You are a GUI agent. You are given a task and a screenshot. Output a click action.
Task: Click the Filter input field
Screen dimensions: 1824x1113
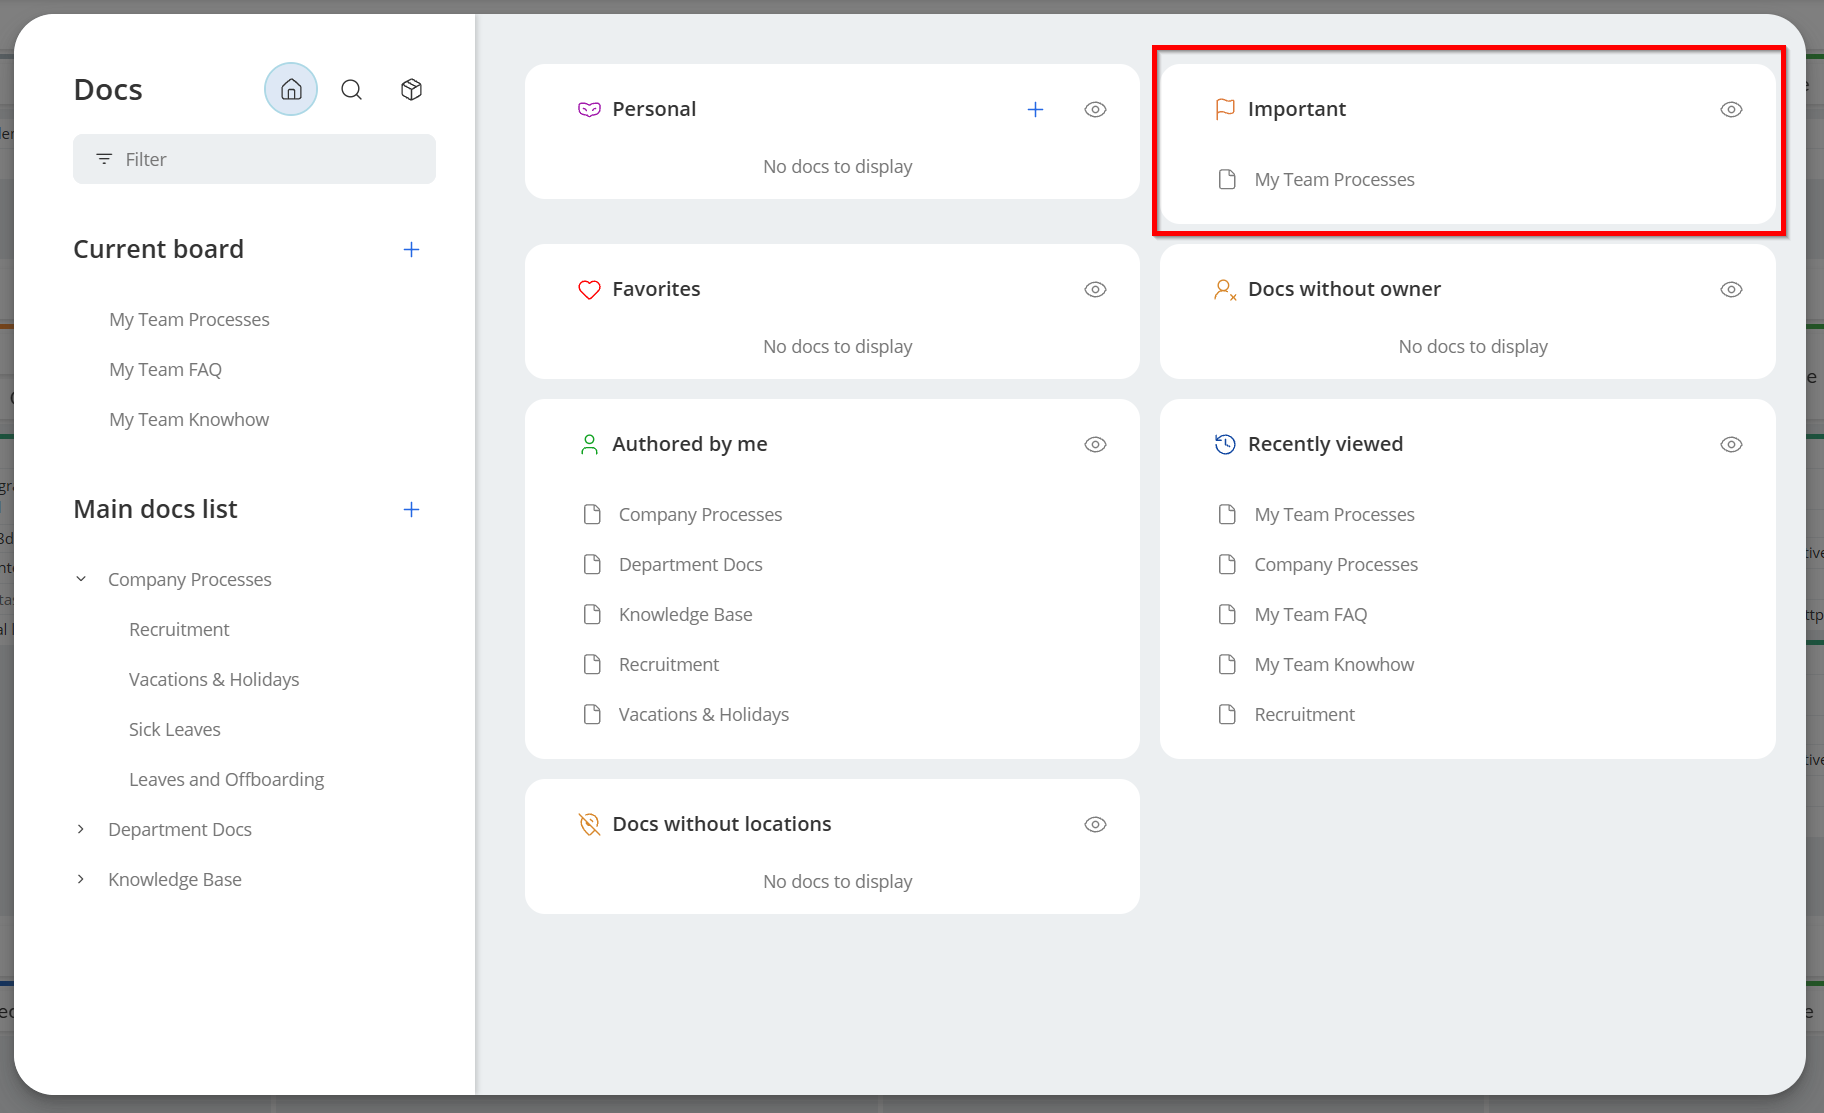254,160
